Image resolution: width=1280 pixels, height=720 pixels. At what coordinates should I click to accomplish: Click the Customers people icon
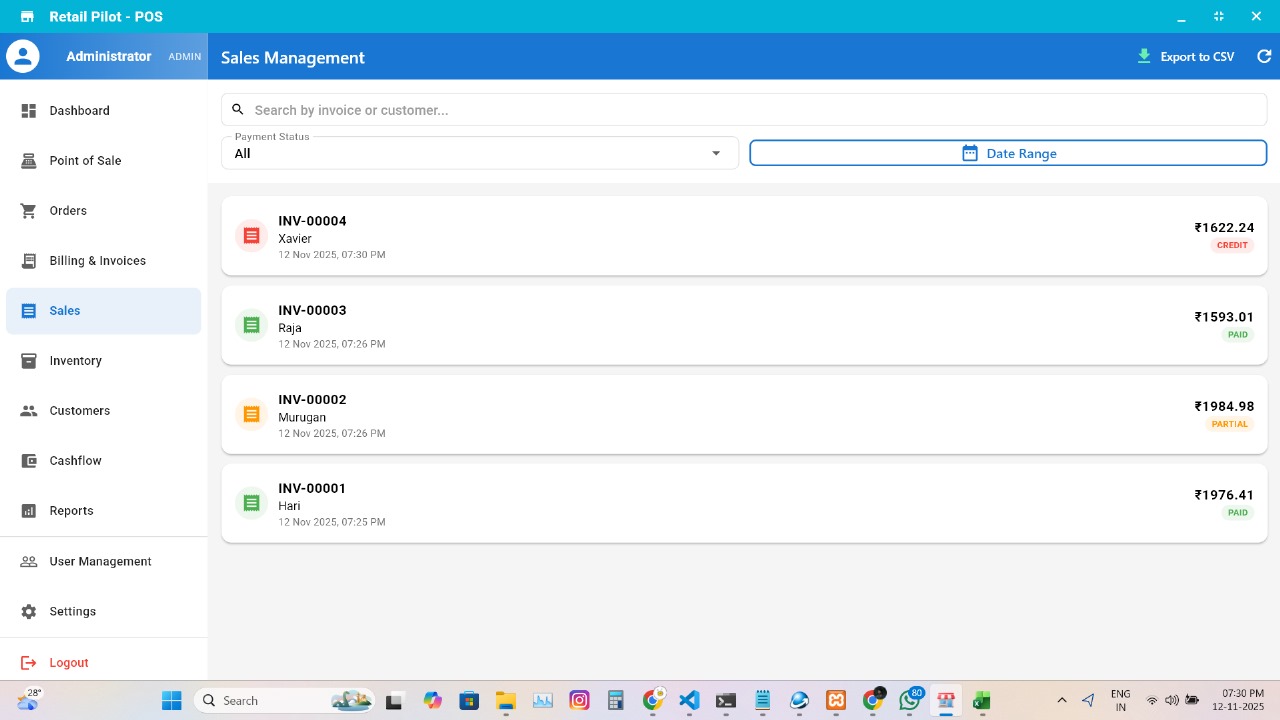coord(29,411)
